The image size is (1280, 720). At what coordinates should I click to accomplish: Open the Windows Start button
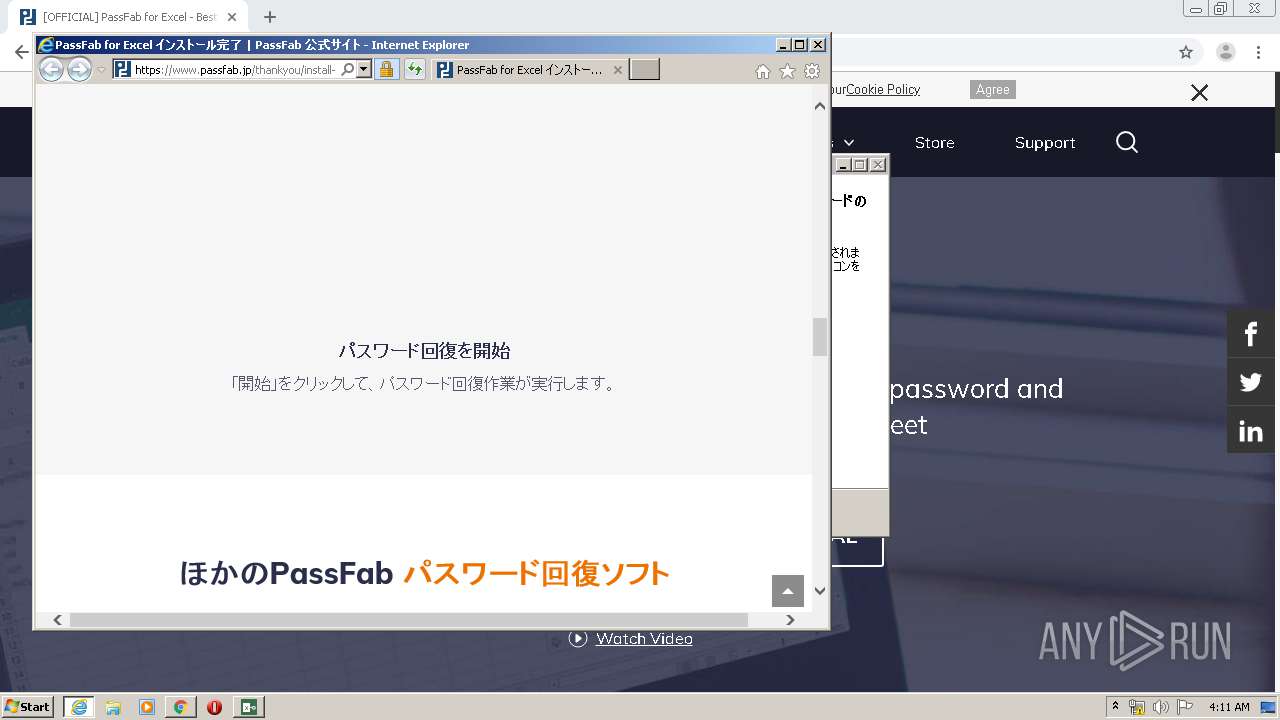[28, 706]
